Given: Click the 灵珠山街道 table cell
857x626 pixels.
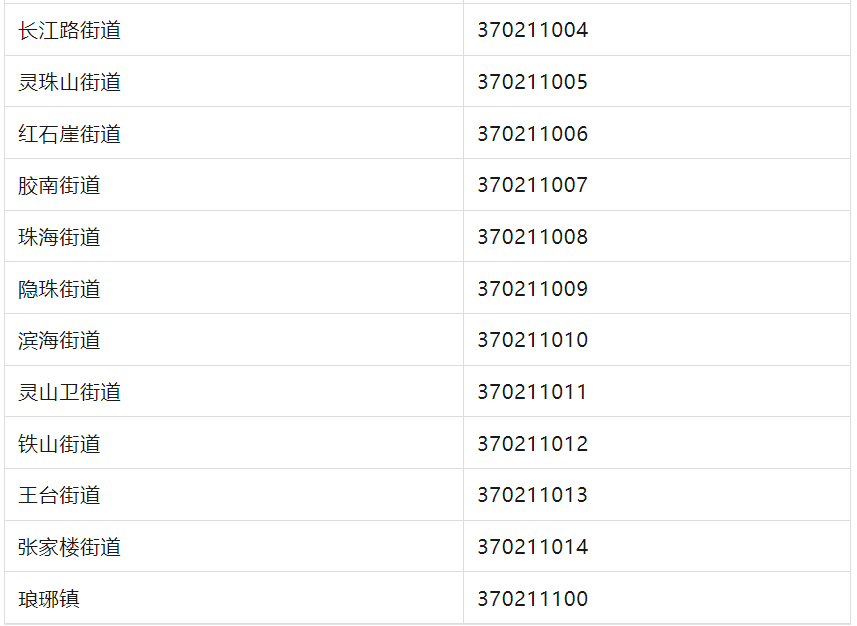Looking at the screenshot, I should pos(69,82).
